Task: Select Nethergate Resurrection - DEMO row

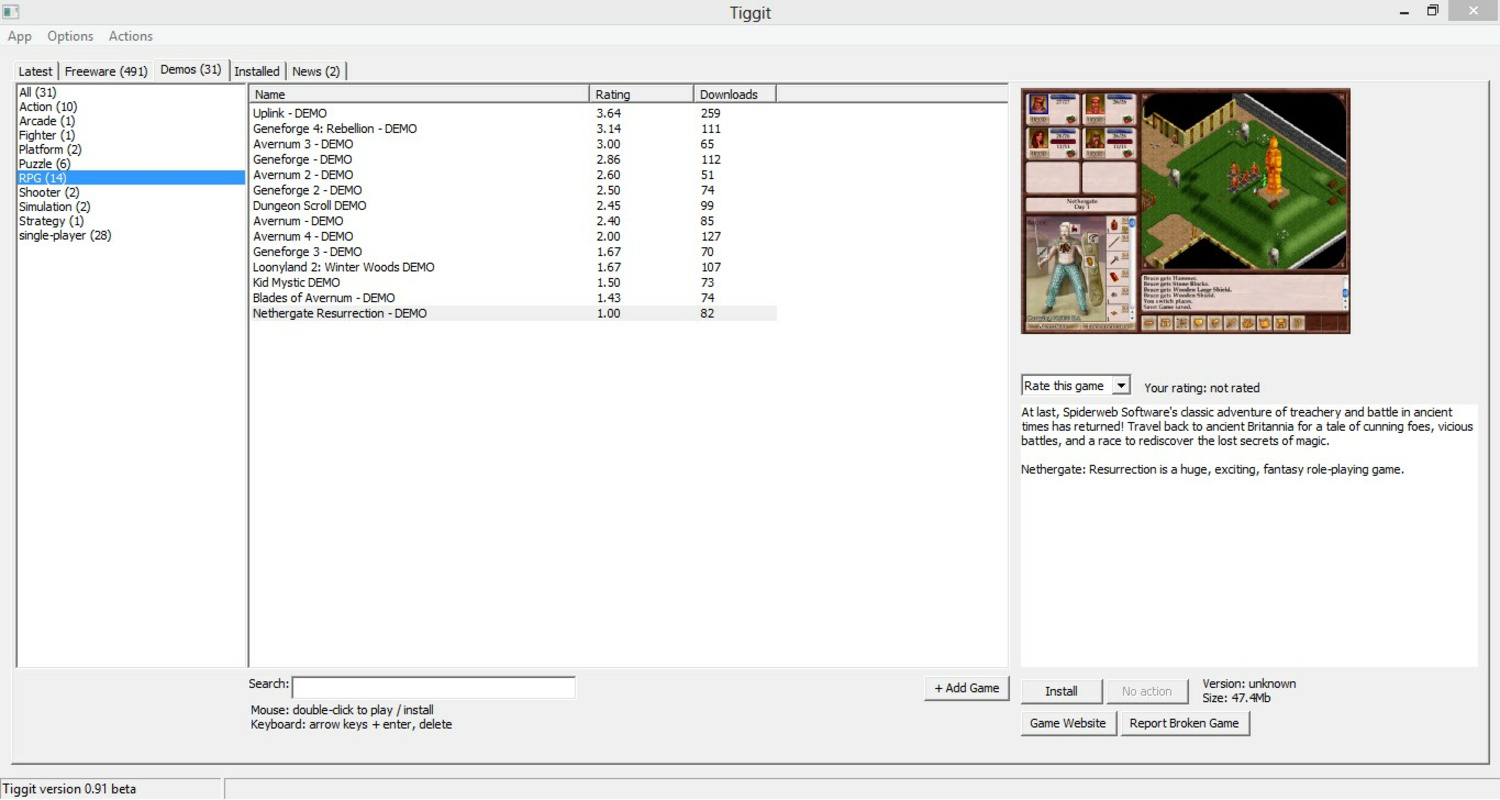Action: pos(513,313)
